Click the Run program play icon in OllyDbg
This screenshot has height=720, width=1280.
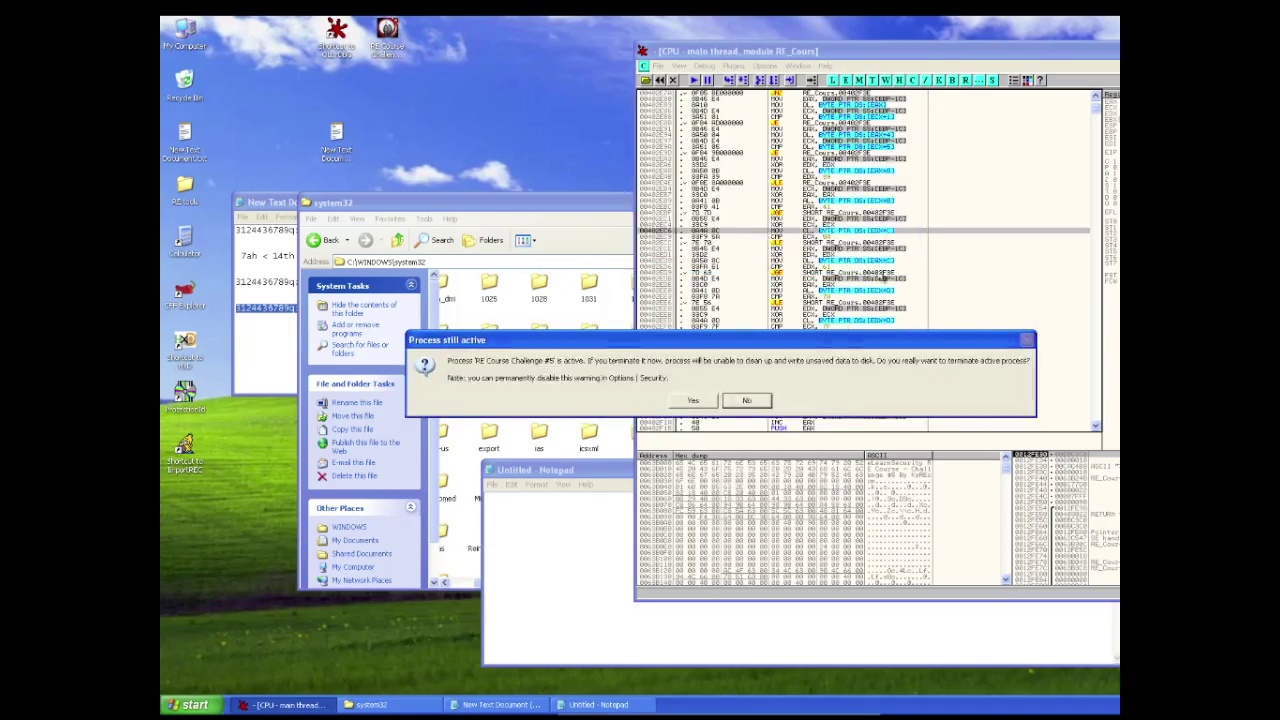point(694,80)
